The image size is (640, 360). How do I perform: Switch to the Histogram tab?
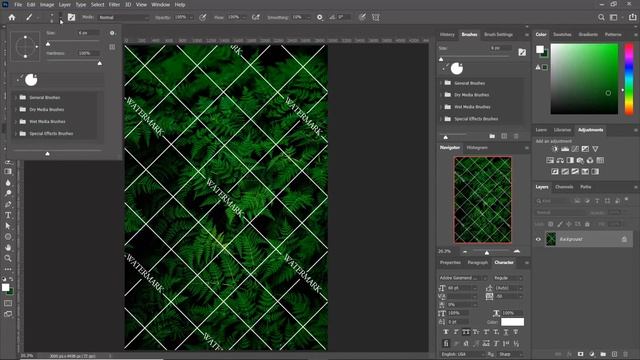point(477,148)
